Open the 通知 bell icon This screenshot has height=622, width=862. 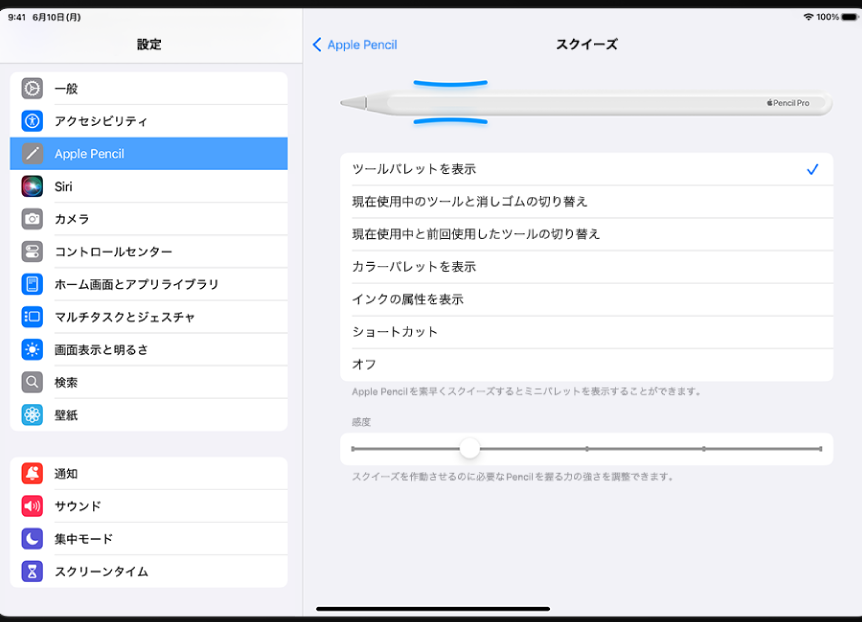click(x=32, y=473)
